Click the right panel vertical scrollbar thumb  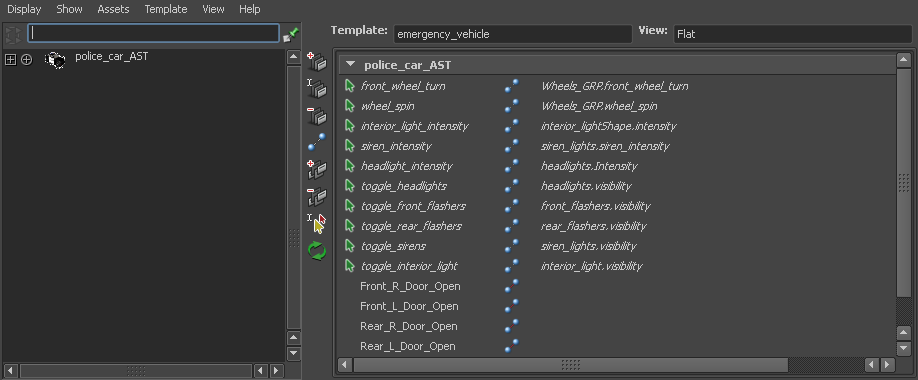(x=903, y=182)
